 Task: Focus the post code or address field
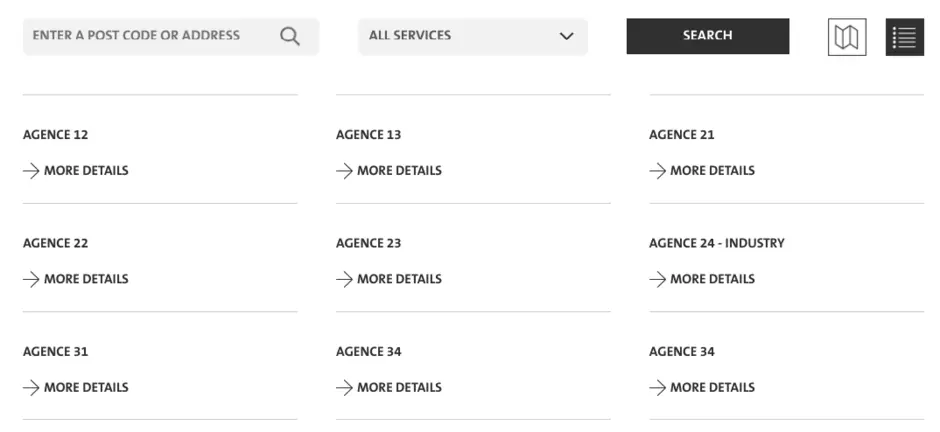click(x=150, y=36)
